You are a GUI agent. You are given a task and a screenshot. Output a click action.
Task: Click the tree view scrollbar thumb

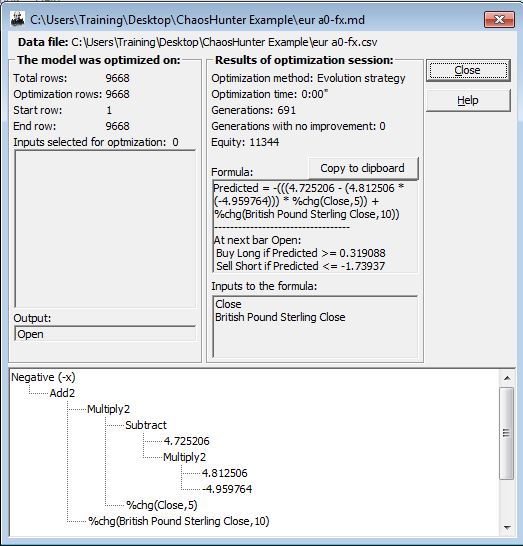506,434
